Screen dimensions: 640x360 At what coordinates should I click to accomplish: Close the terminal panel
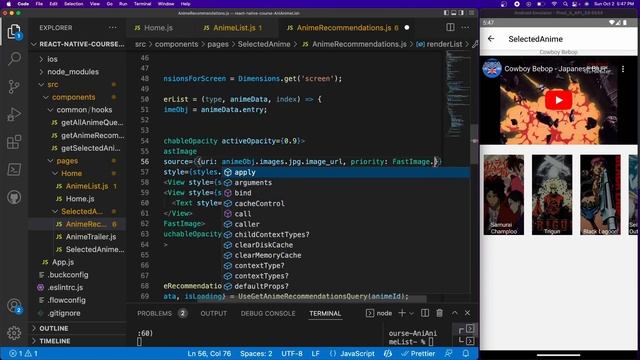467,313
